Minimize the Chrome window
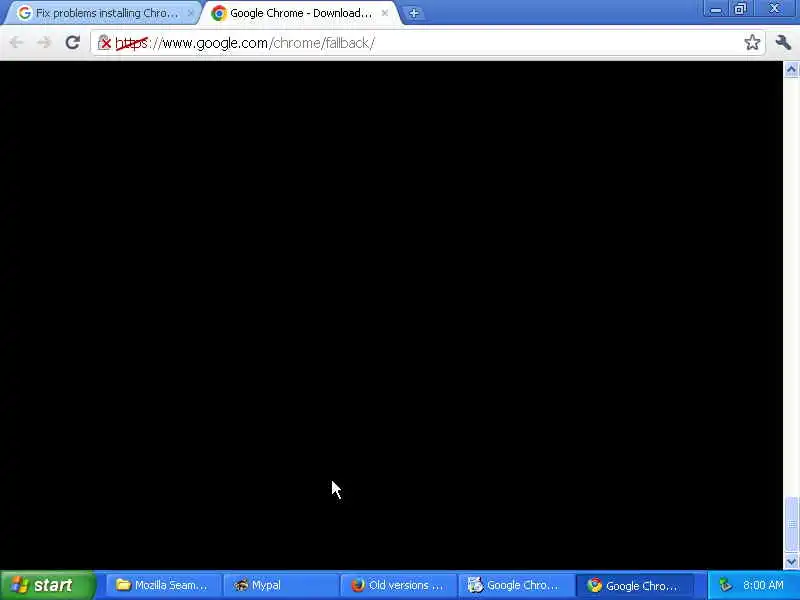The image size is (800, 600). [716, 9]
